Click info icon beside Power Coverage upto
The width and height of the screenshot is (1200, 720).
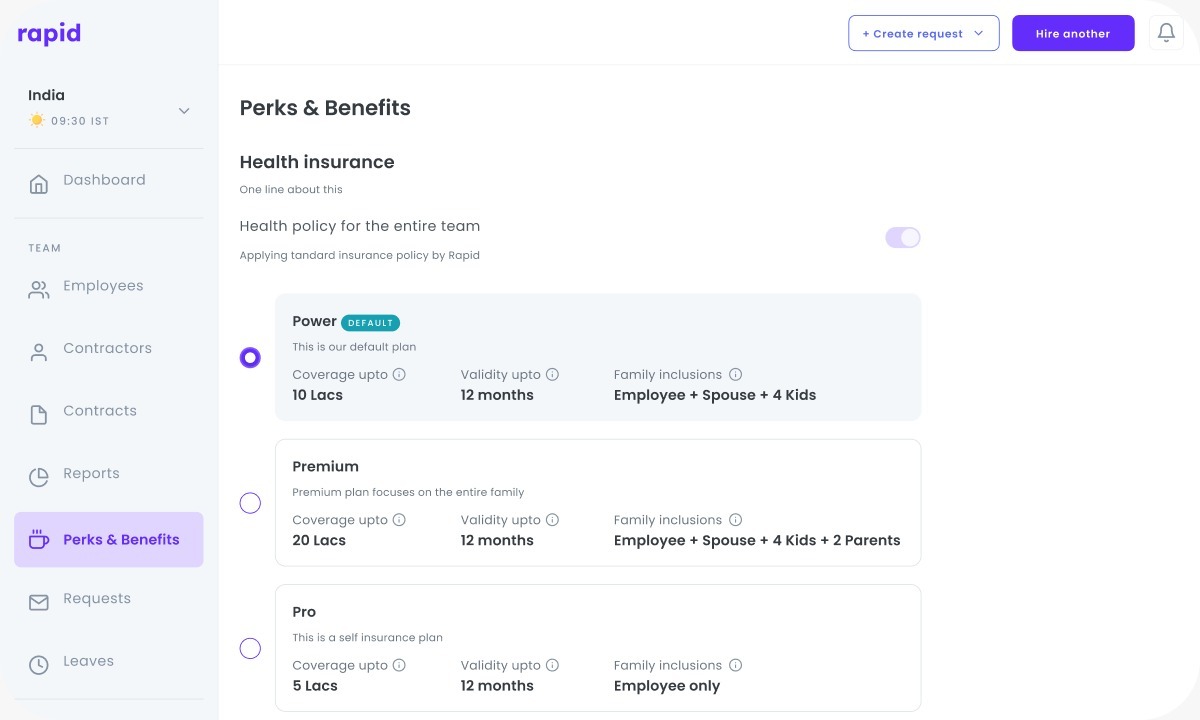pos(399,375)
